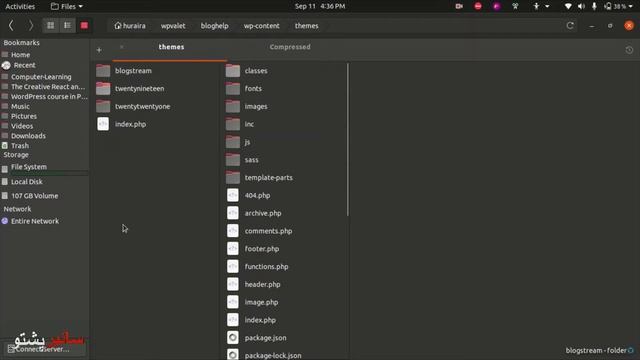The image size is (640, 360).
Task: Click the volume icon in top bar
Action: click(581, 6)
